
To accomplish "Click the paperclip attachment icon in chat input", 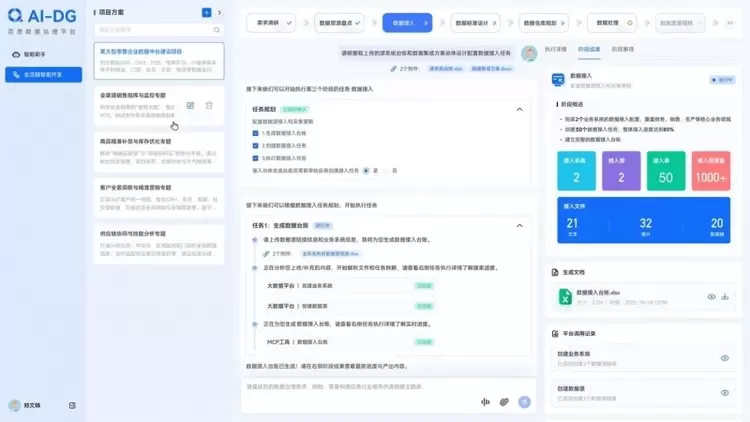I will pos(504,402).
